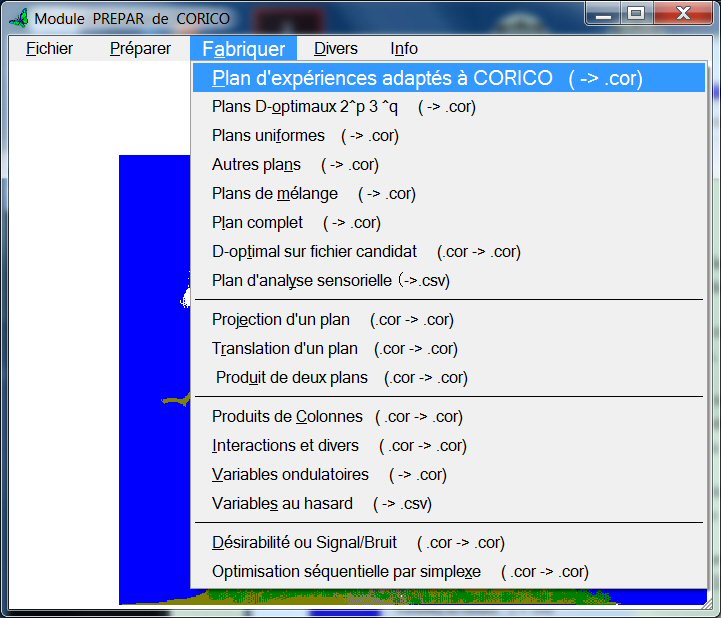Open the Préparer menu

click(x=140, y=48)
